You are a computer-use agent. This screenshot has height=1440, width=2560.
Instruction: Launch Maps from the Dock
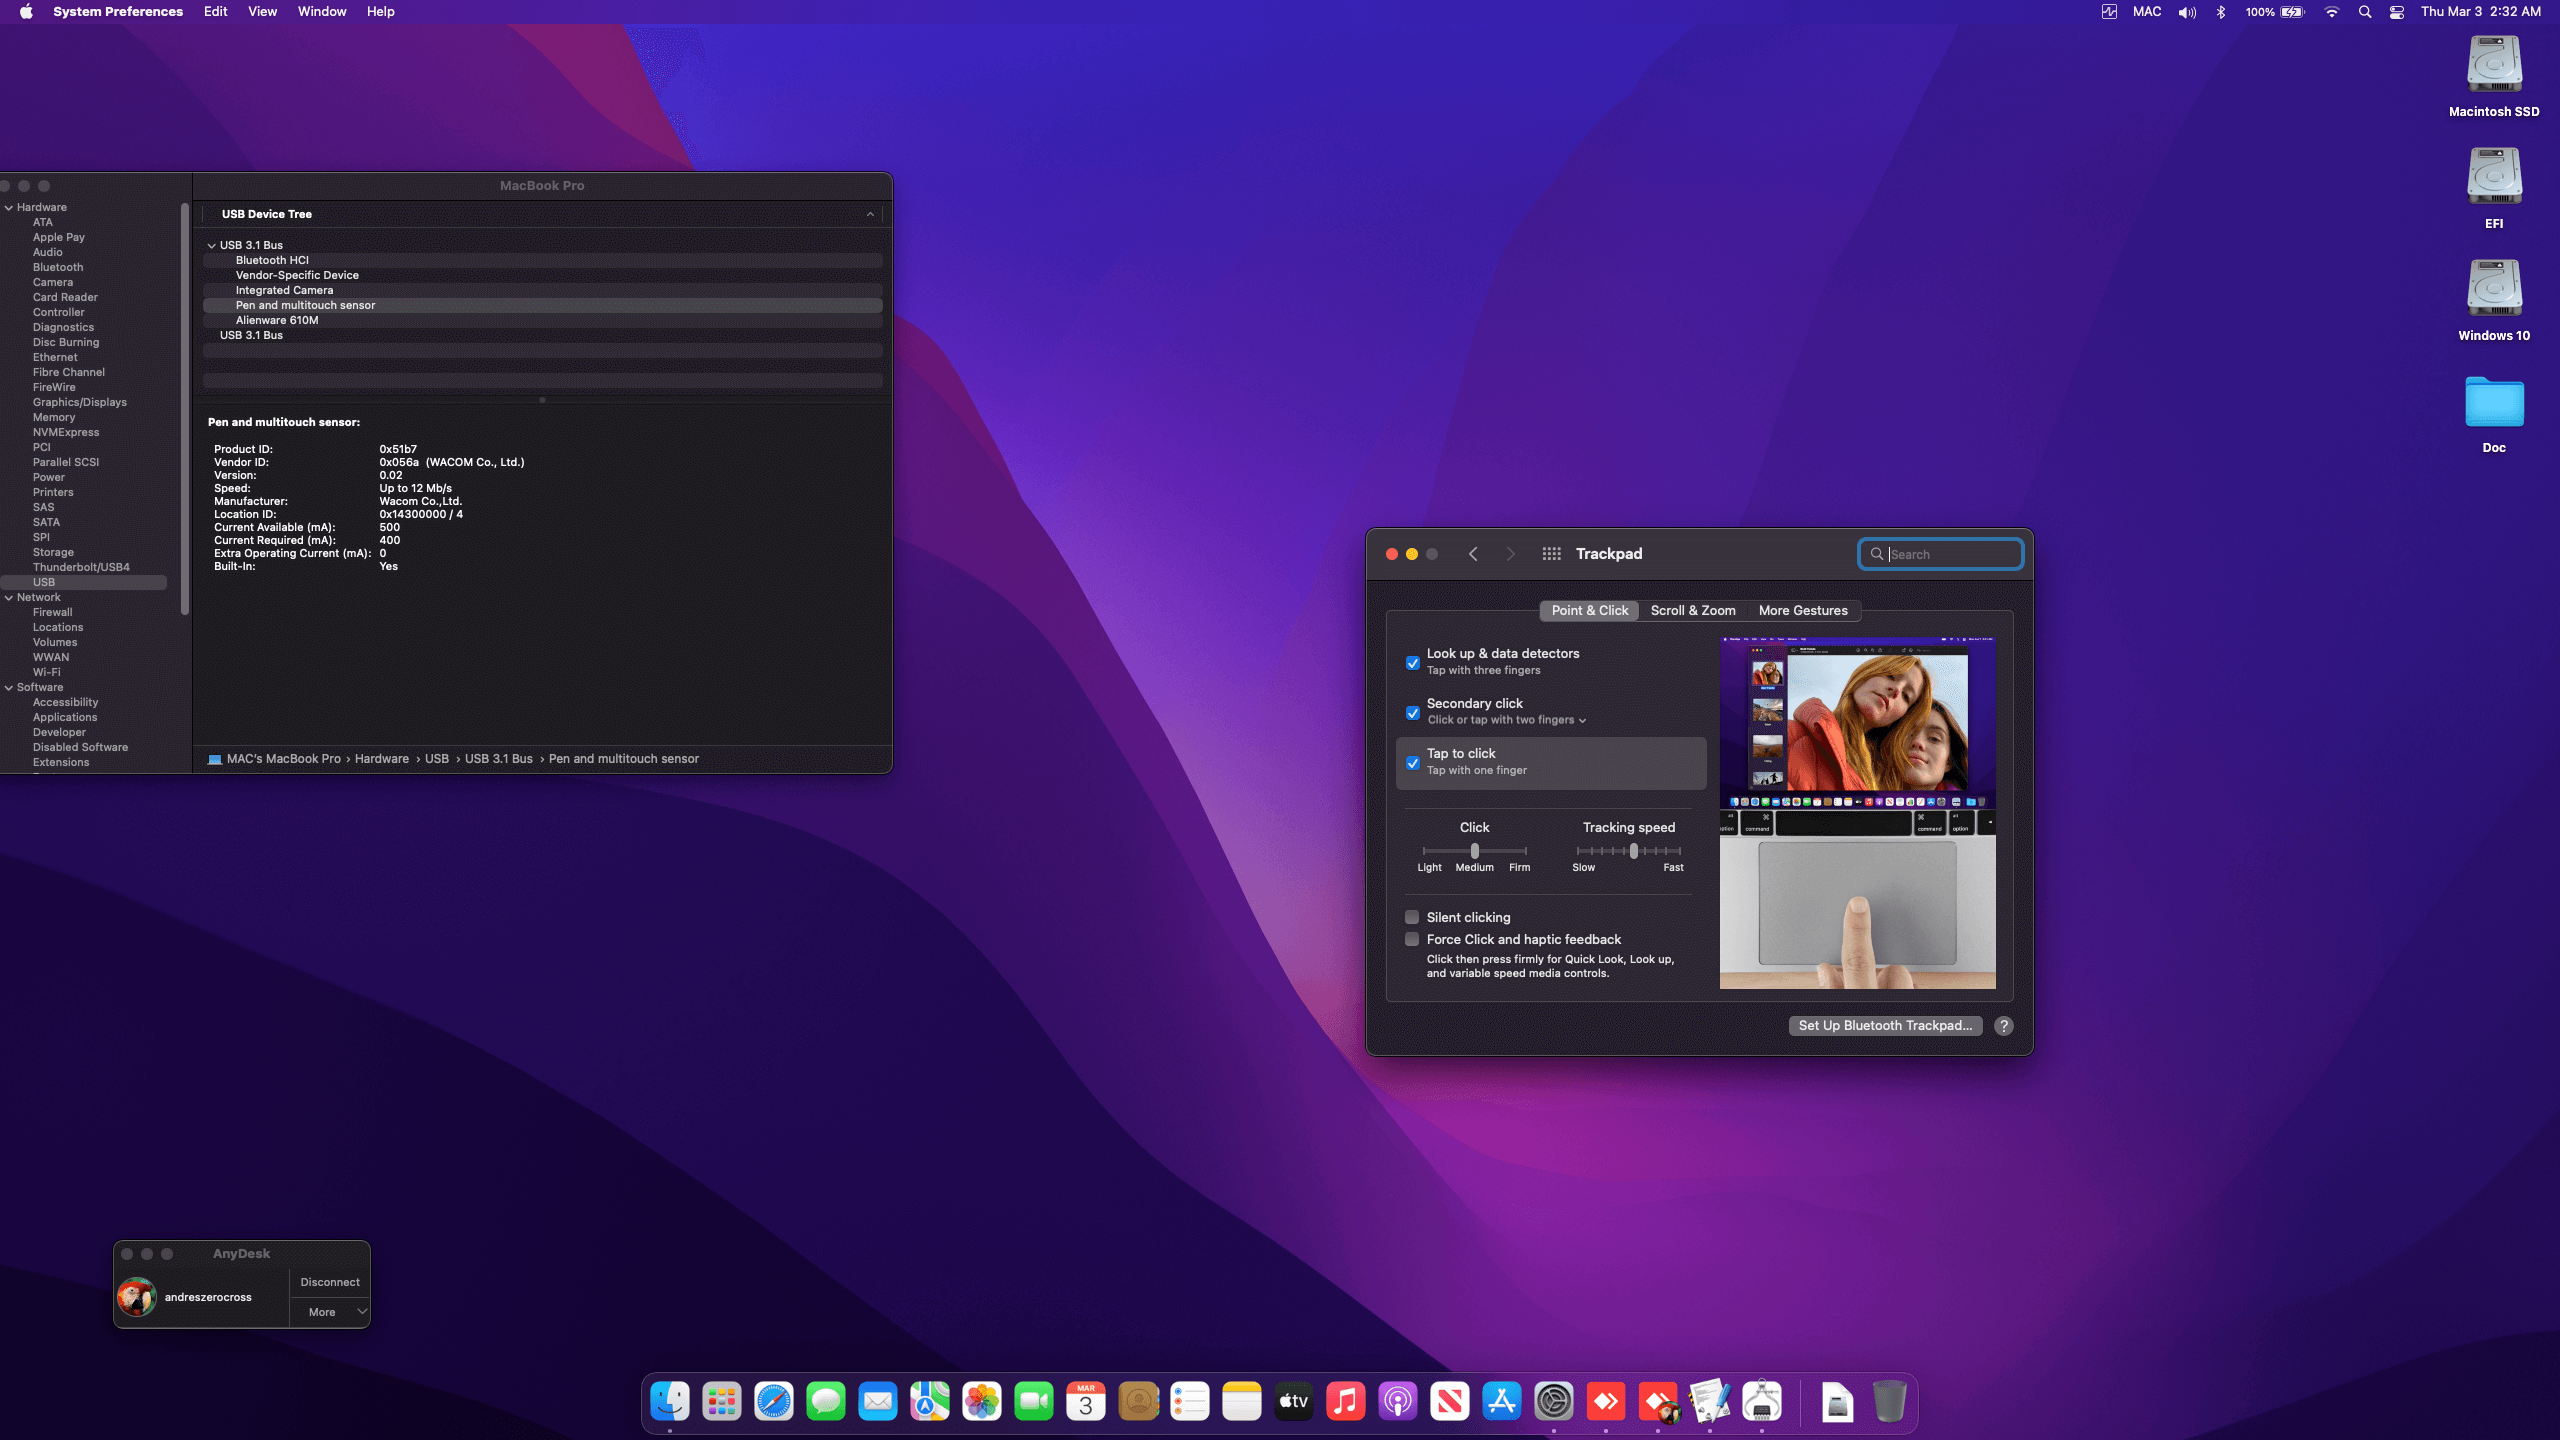click(x=930, y=1402)
